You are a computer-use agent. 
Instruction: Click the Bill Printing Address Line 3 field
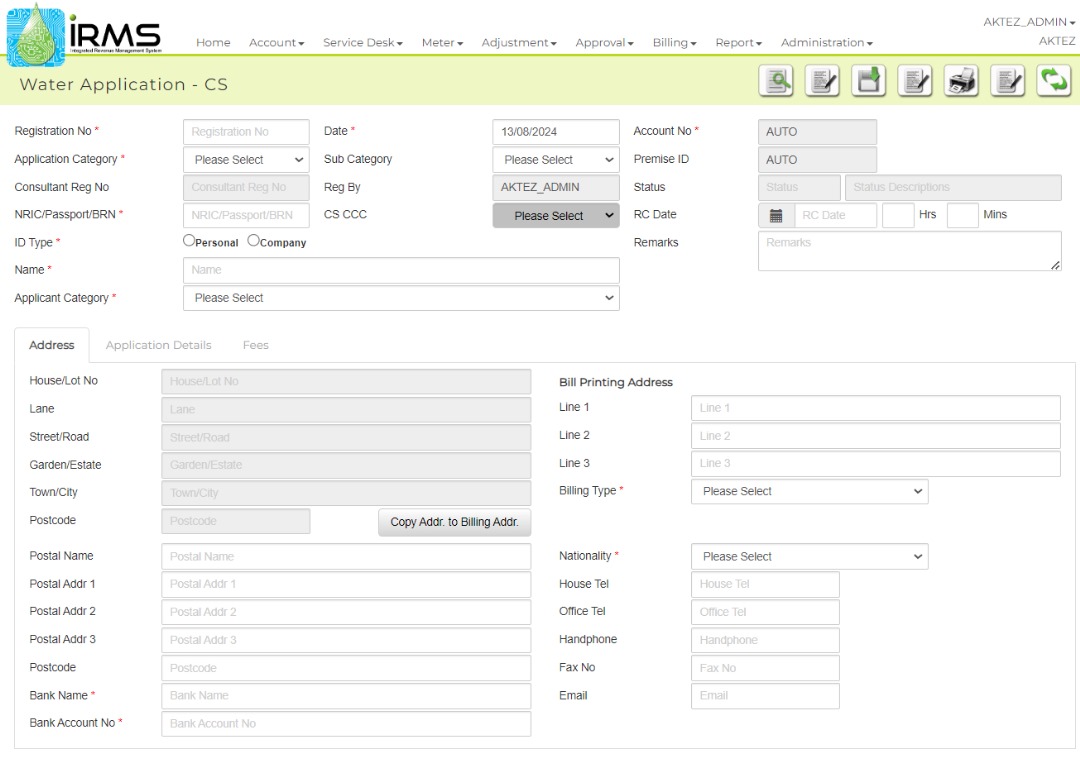(876, 463)
